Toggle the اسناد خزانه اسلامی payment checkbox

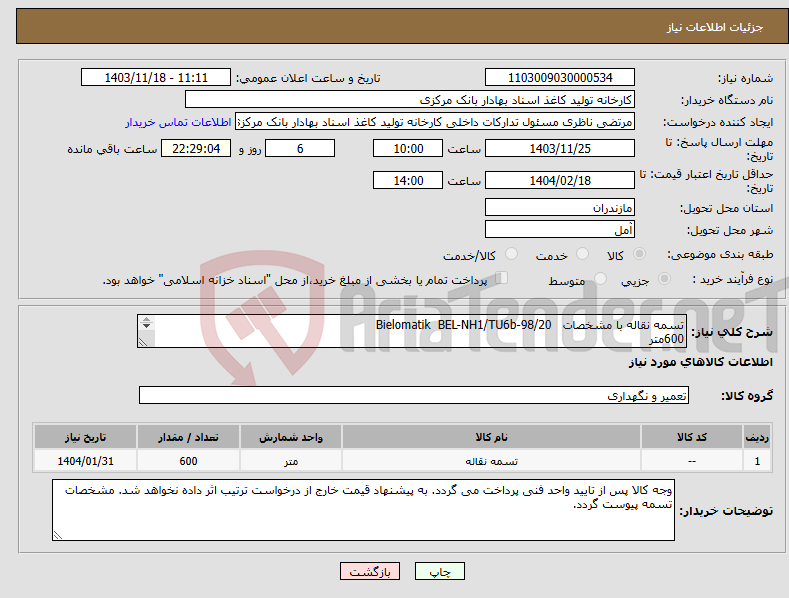point(501,277)
